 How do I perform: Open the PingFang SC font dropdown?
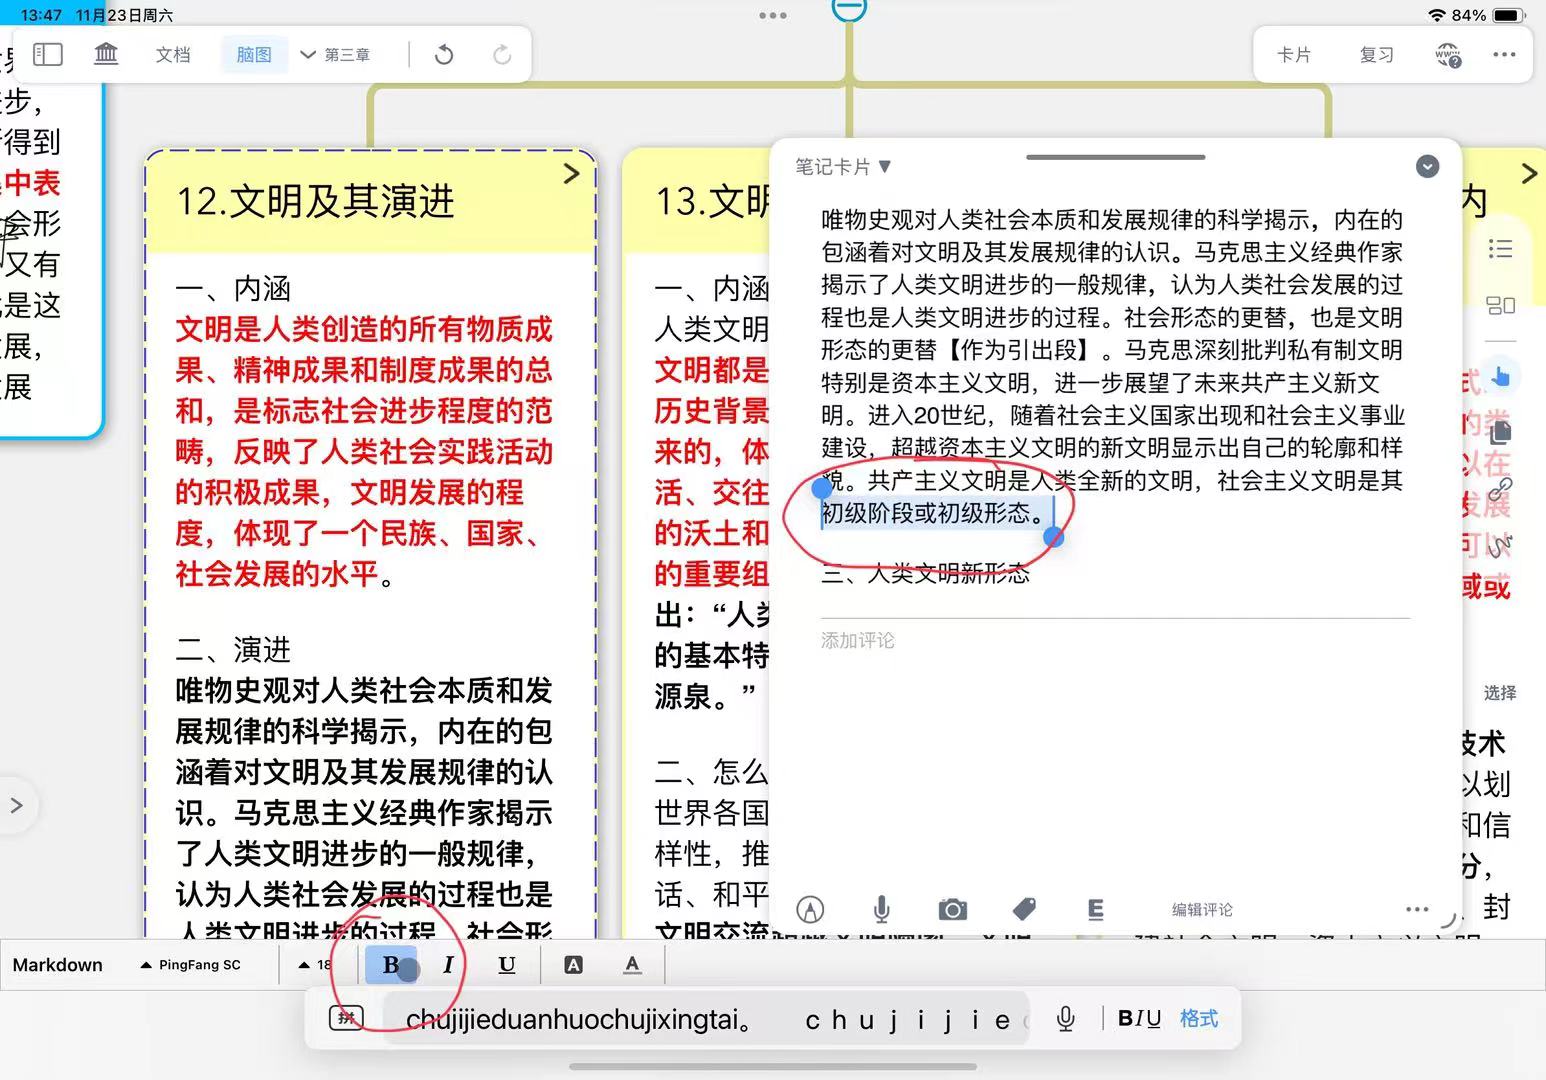click(x=191, y=965)
